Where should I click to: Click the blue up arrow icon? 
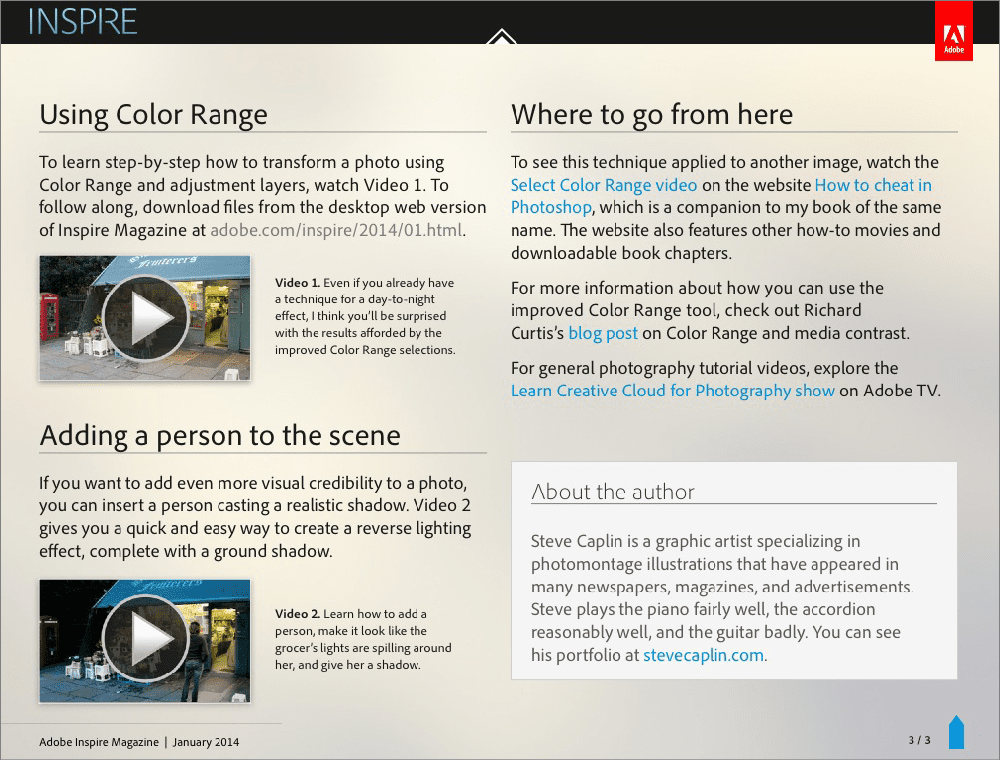coord(956,732)
